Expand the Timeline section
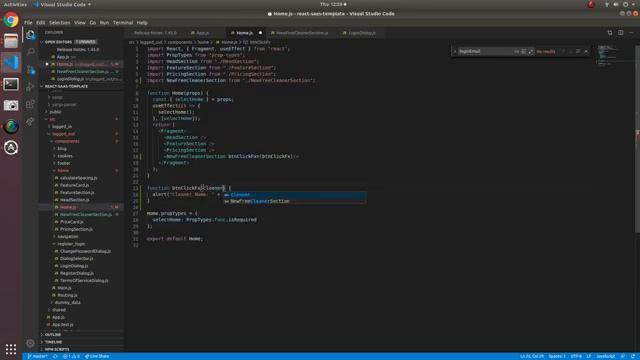This screenshot has height=360, width=640. 82,342
